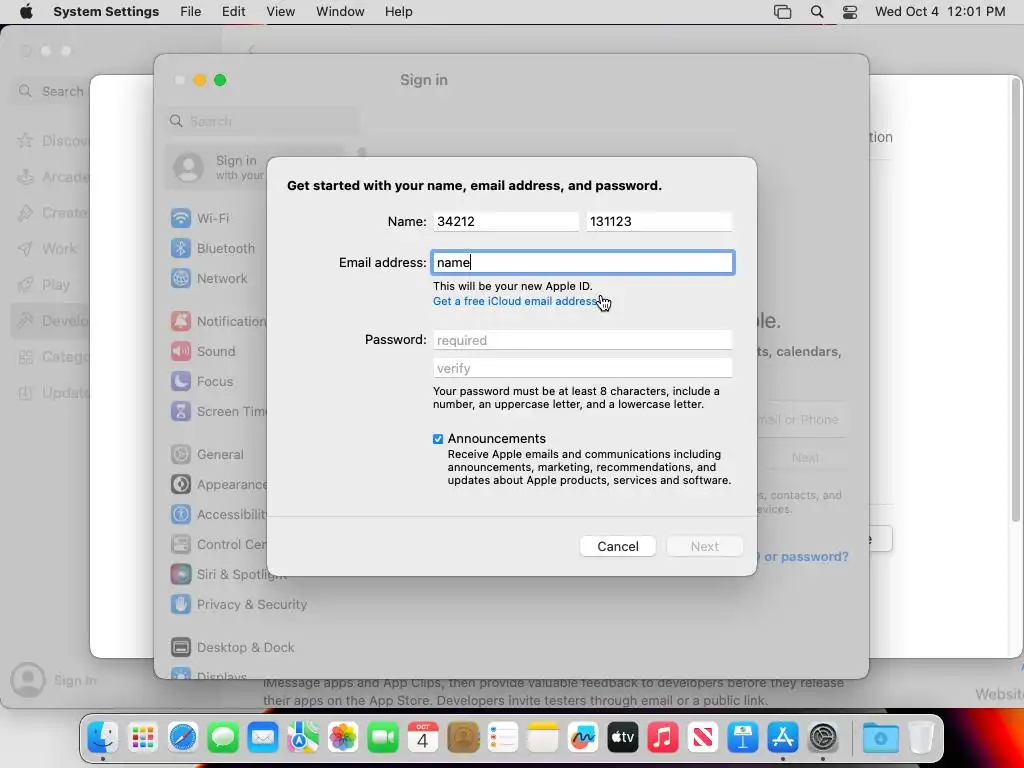The width and height of the screenshot is (1024, 768).
Task: Click the verify password field
Action: [583, 368]
